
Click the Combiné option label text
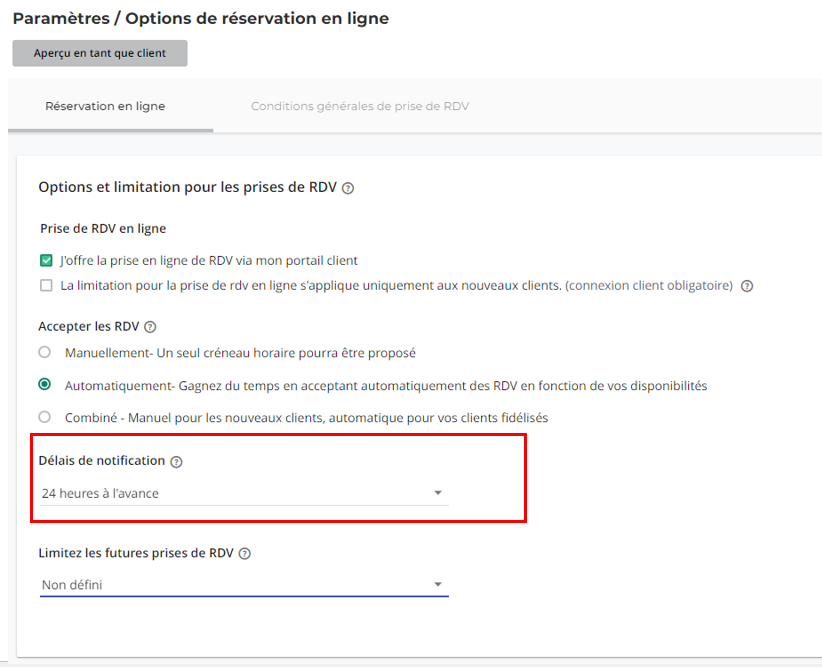coord(306,418)
